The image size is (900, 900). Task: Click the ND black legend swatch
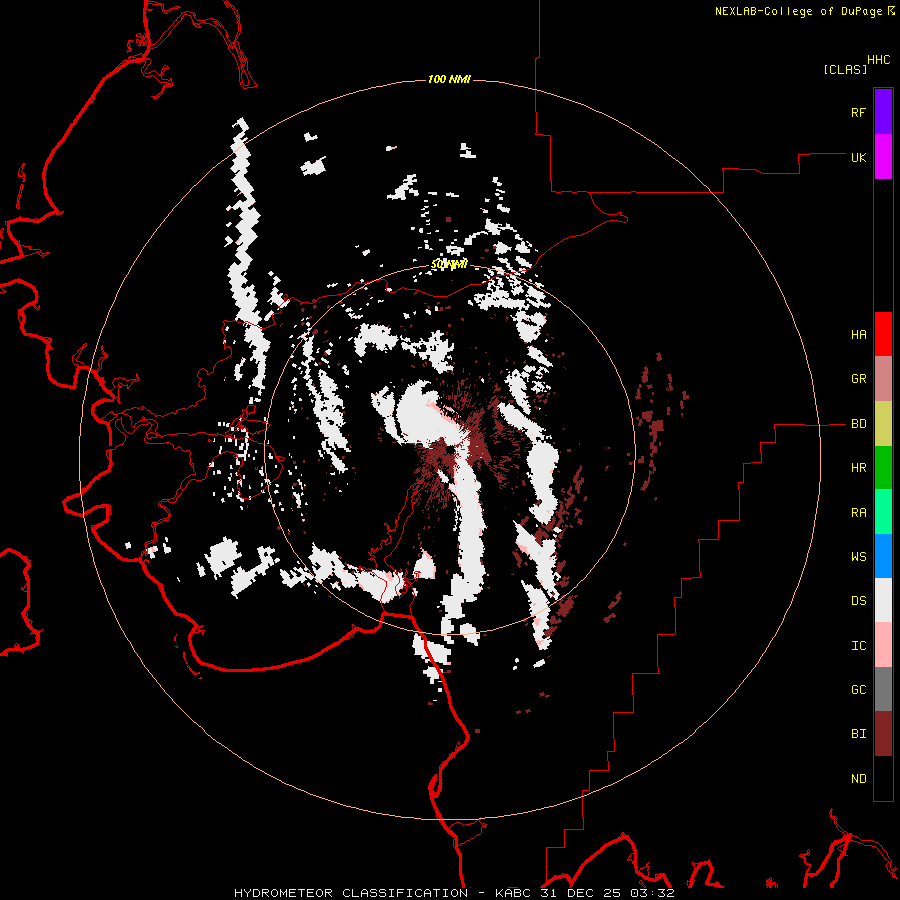(883, 778)
